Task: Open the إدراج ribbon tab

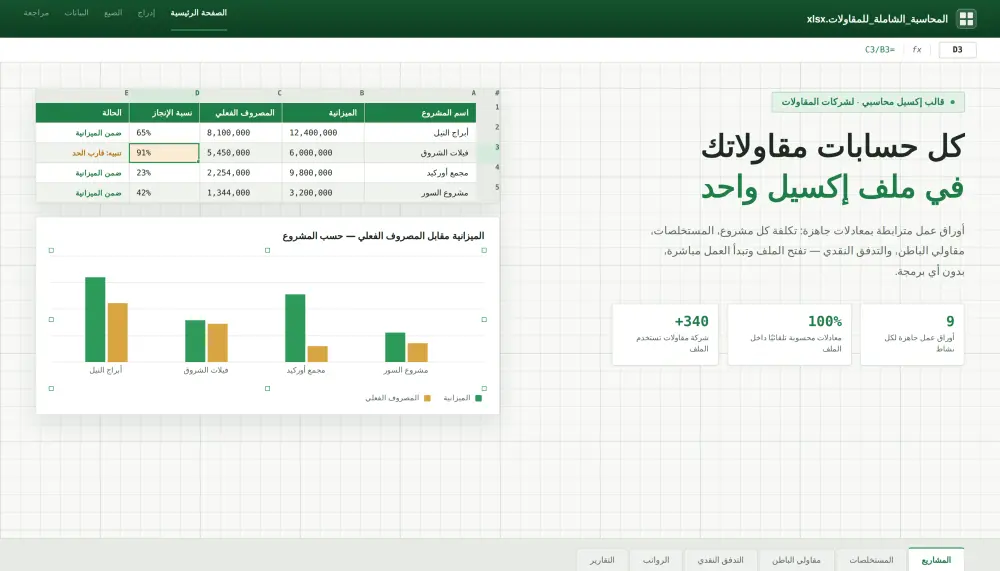Action: (x=146, y=13)
